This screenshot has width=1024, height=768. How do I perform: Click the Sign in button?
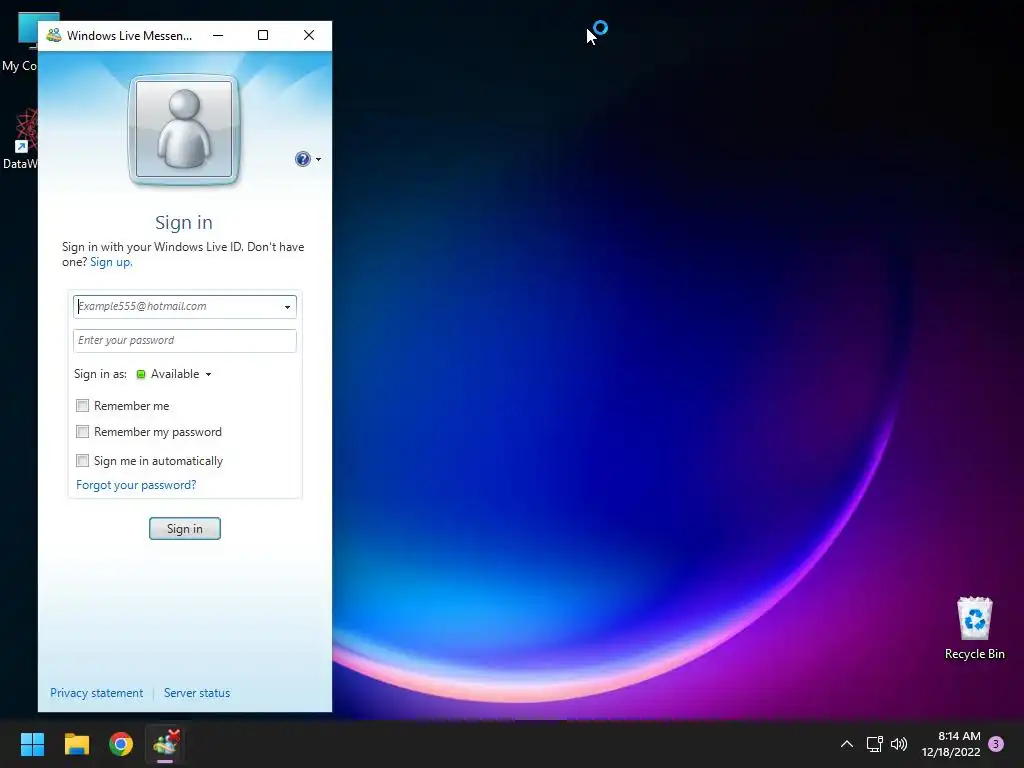[185, 528]
